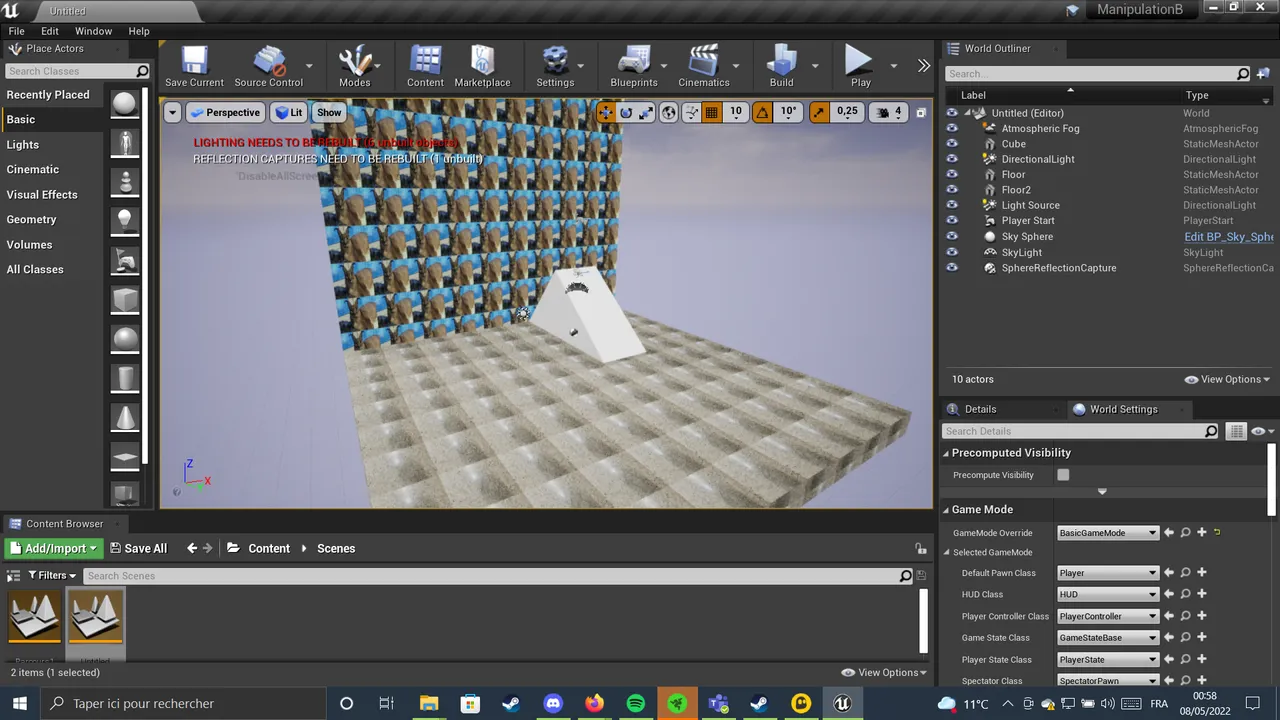Toggle visibility of DirectionalLight actor

point(951,159)
